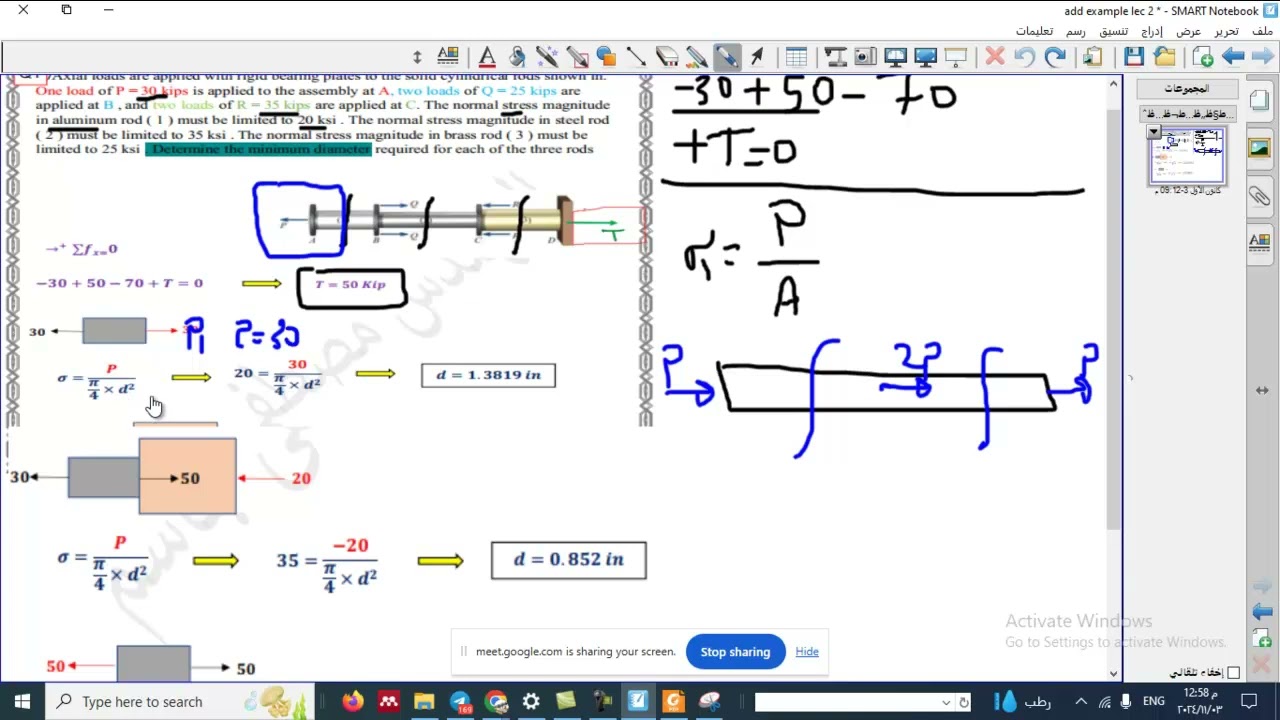Open a file using the folder icon
The image size is (1280, 720).
(1164, 57)
